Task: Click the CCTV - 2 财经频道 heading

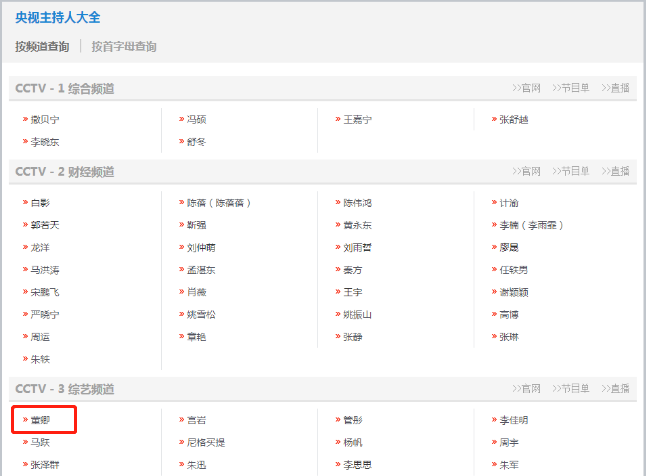Action: click(65, 171)
